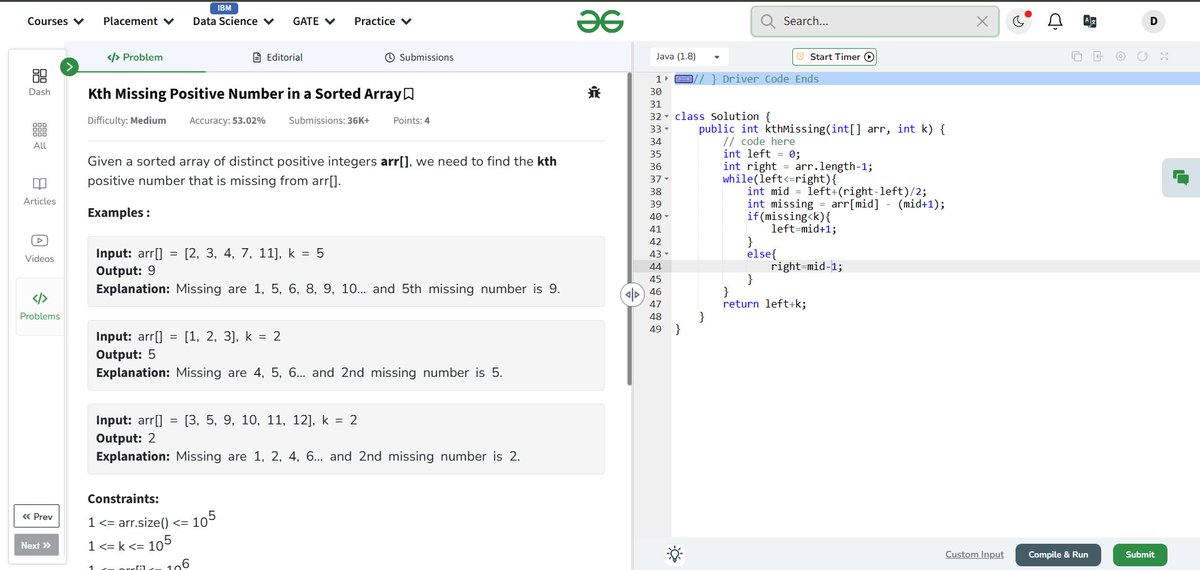The width and height of the screenshot is (1200, 570).
Task: Collapse sidebar with green arrow button
Action: (x=69, y=67)
